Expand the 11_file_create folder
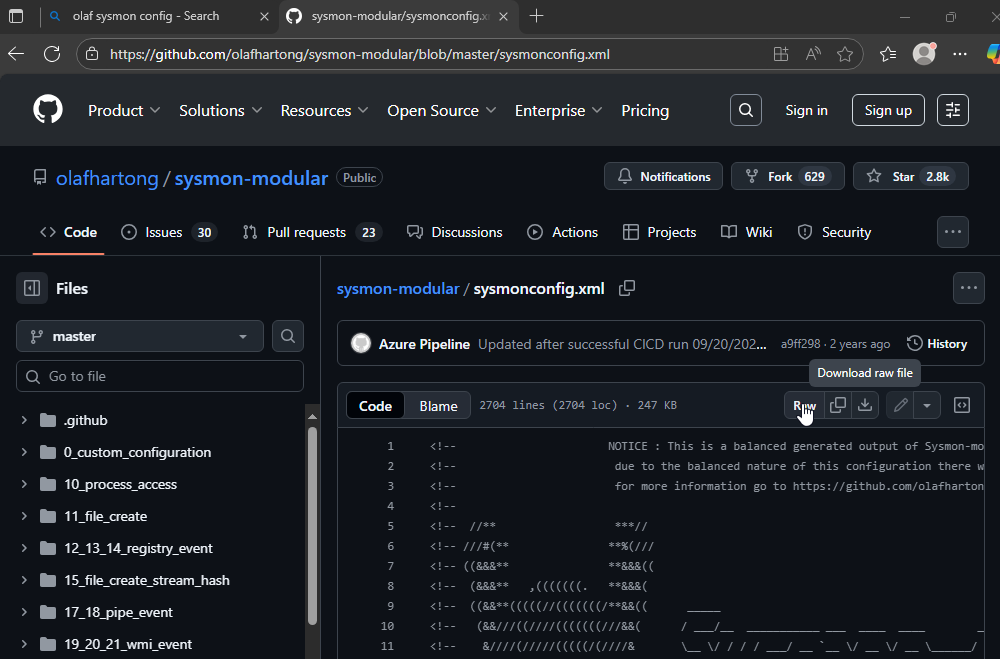This screenshot has height=659, width=1000. click(24, 515)
